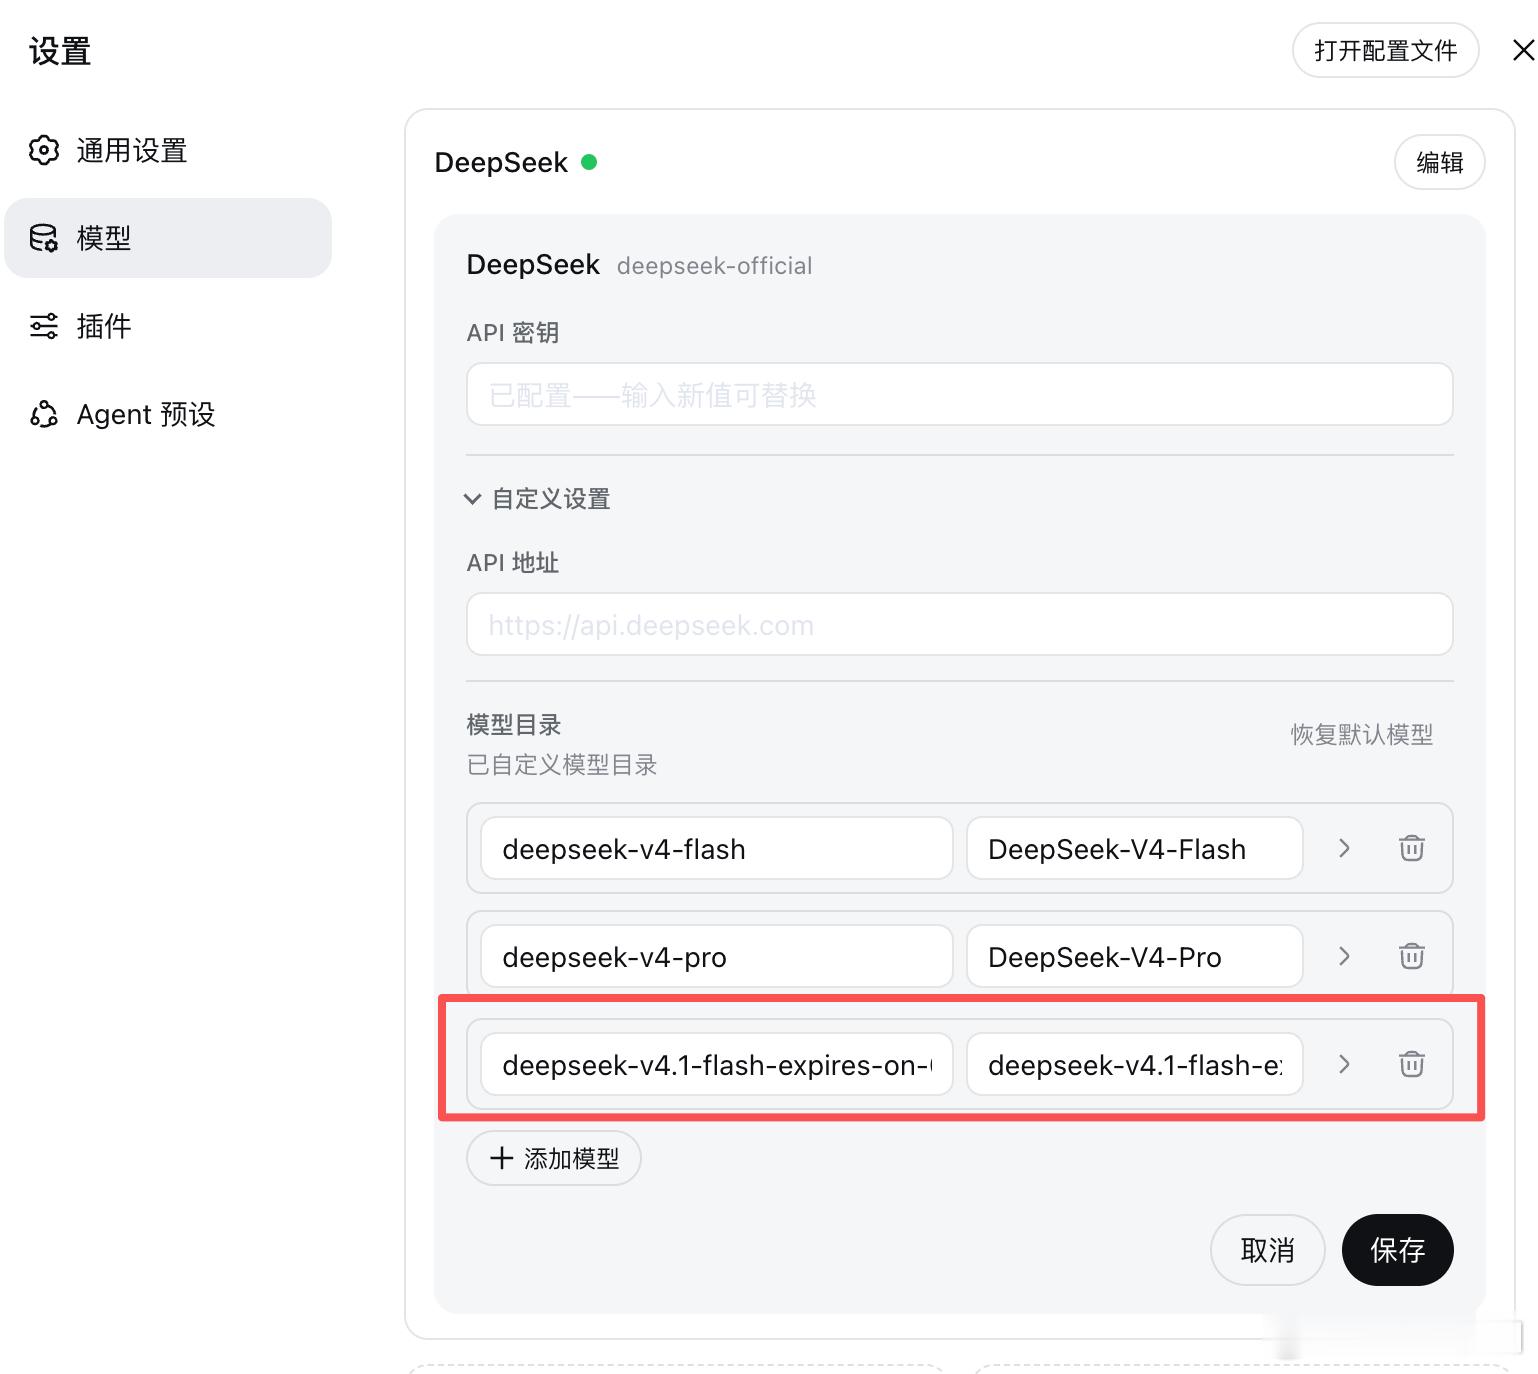Click the plus icon on add model button

(x=501, y=1158)
